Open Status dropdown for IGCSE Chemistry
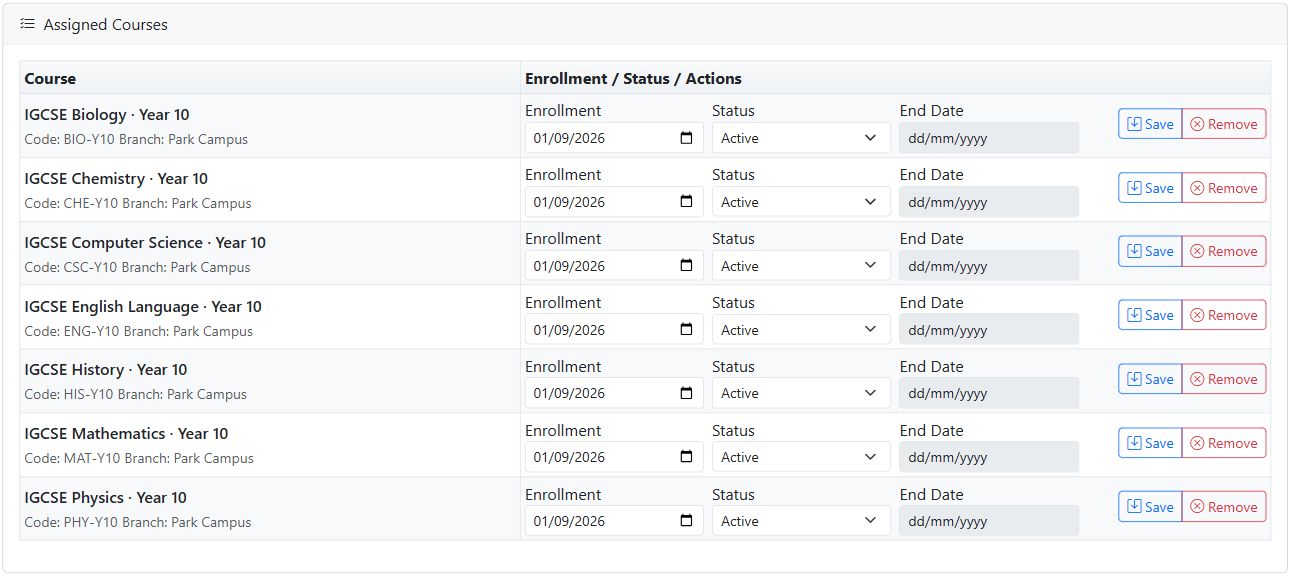This screenshot has width=1290, height=578. (801, 202)
